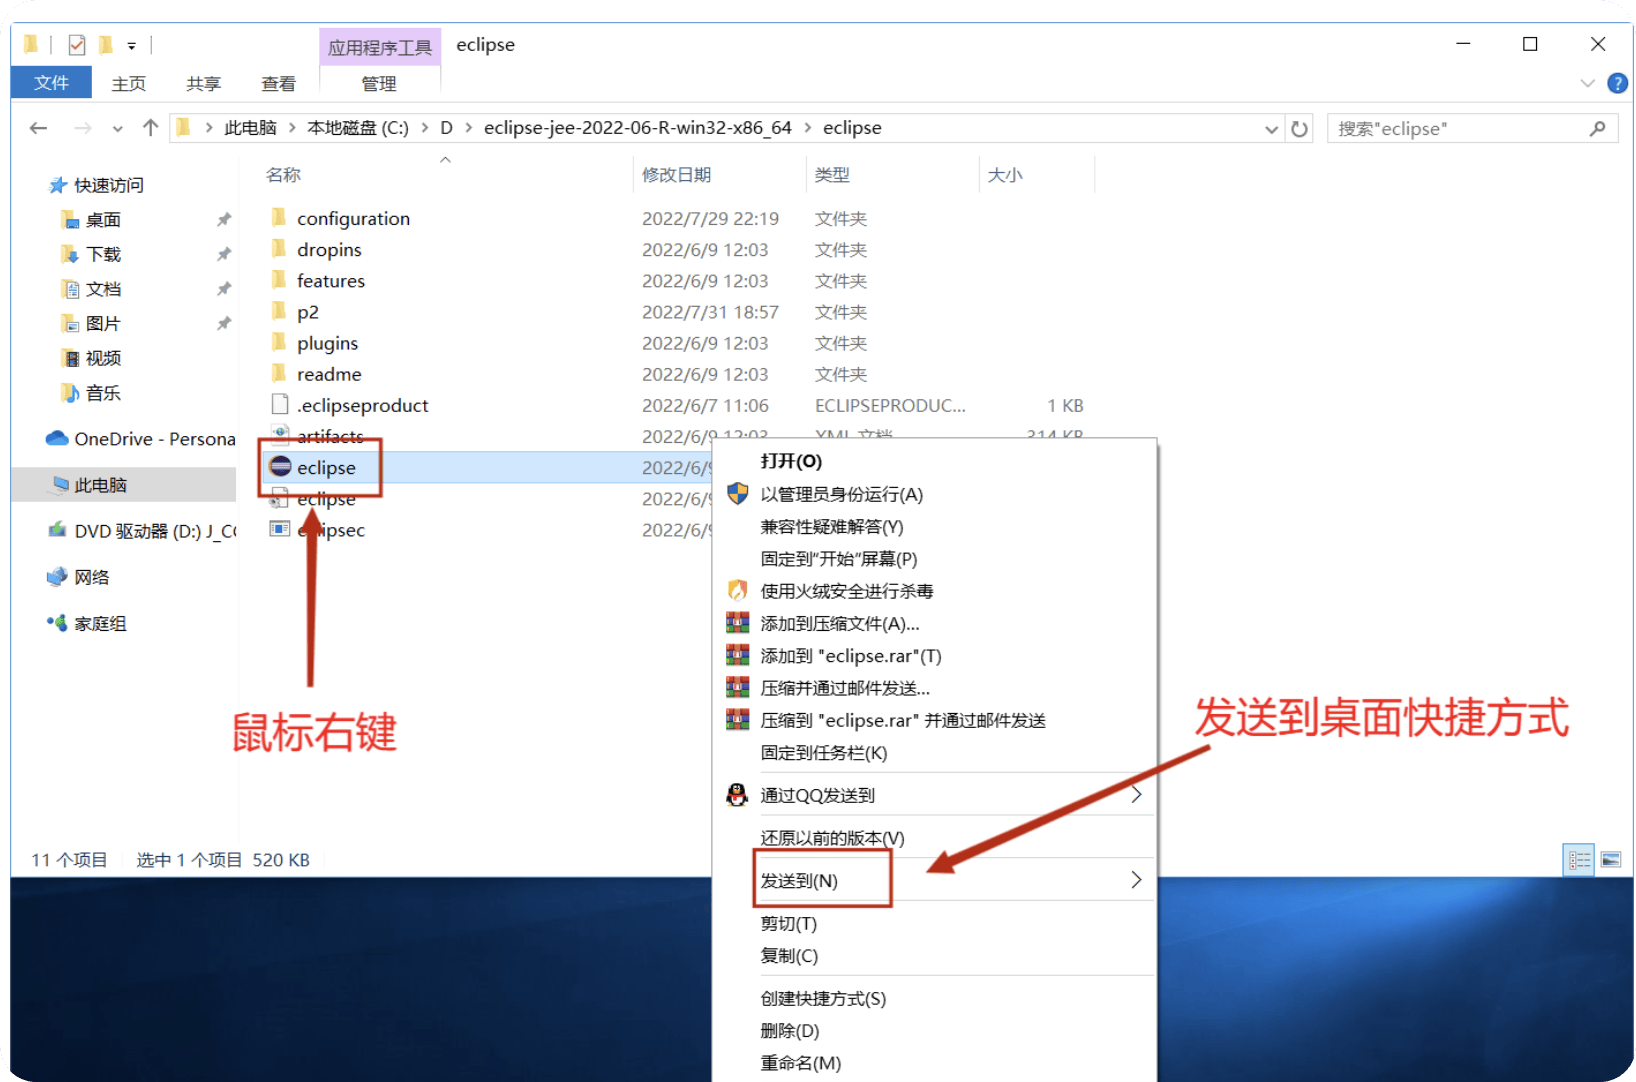
Task: Switch to large icons view layout icon
Action: (1611, 860)
